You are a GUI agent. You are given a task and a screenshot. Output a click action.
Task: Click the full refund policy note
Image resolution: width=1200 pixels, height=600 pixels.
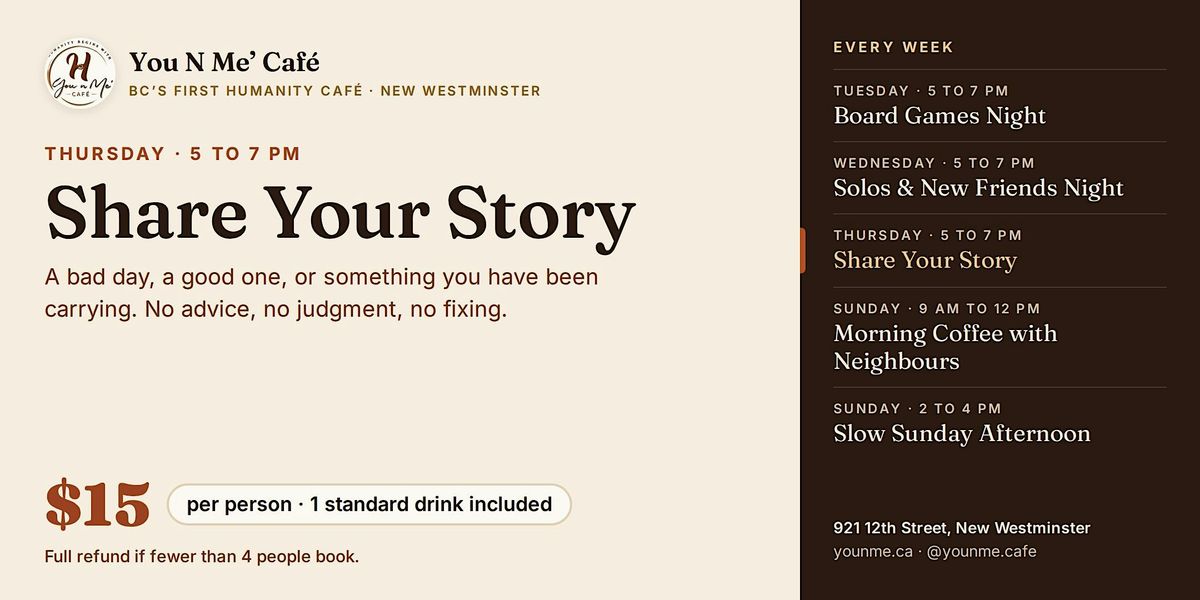tap(202, 557)
